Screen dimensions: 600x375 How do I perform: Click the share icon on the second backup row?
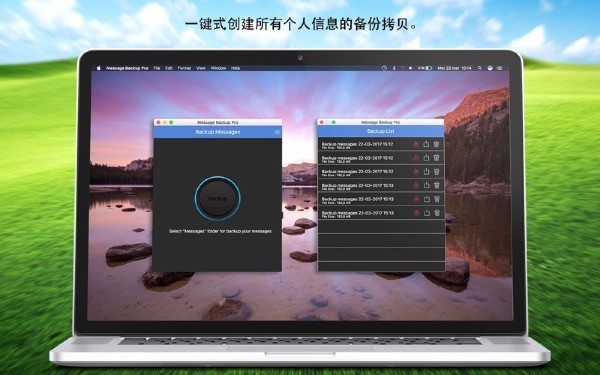426,158
